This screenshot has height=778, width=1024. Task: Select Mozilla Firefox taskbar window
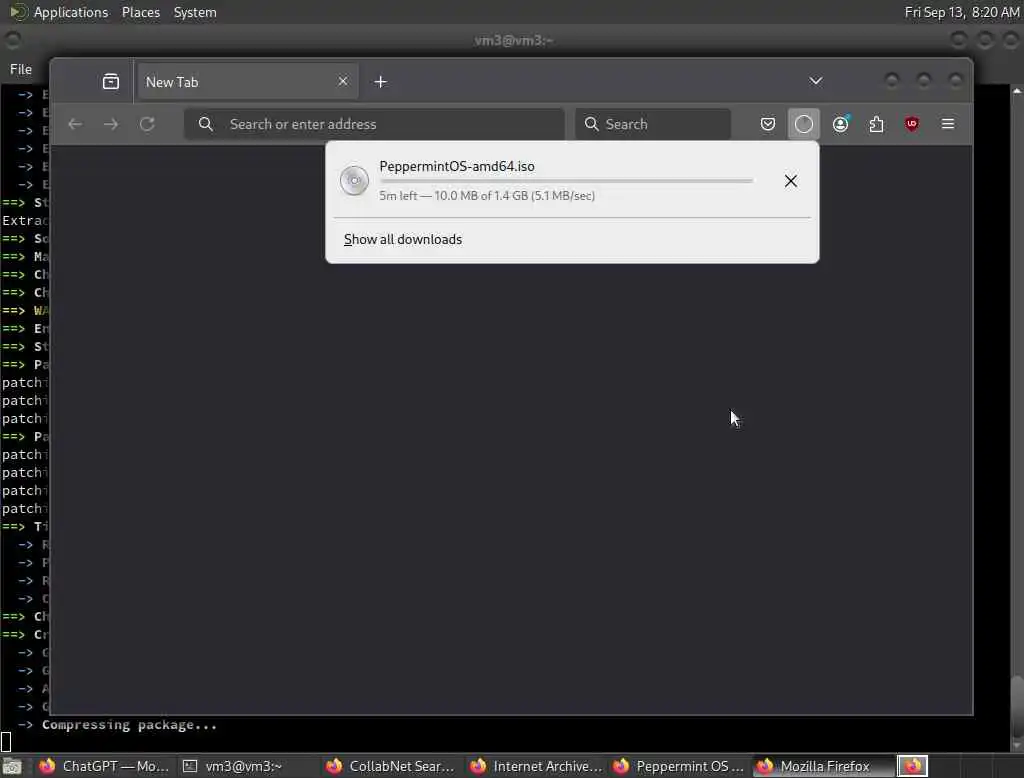[823, 766]
